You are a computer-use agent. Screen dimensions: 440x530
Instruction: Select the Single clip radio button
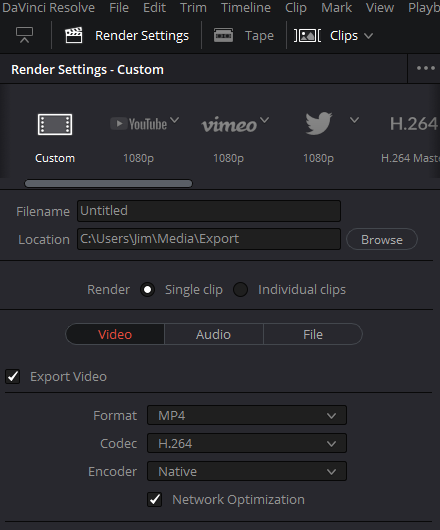[148, 290]
